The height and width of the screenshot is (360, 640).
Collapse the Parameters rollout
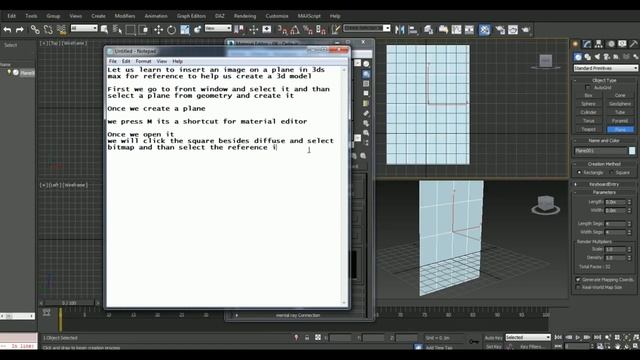coord(604,192)
